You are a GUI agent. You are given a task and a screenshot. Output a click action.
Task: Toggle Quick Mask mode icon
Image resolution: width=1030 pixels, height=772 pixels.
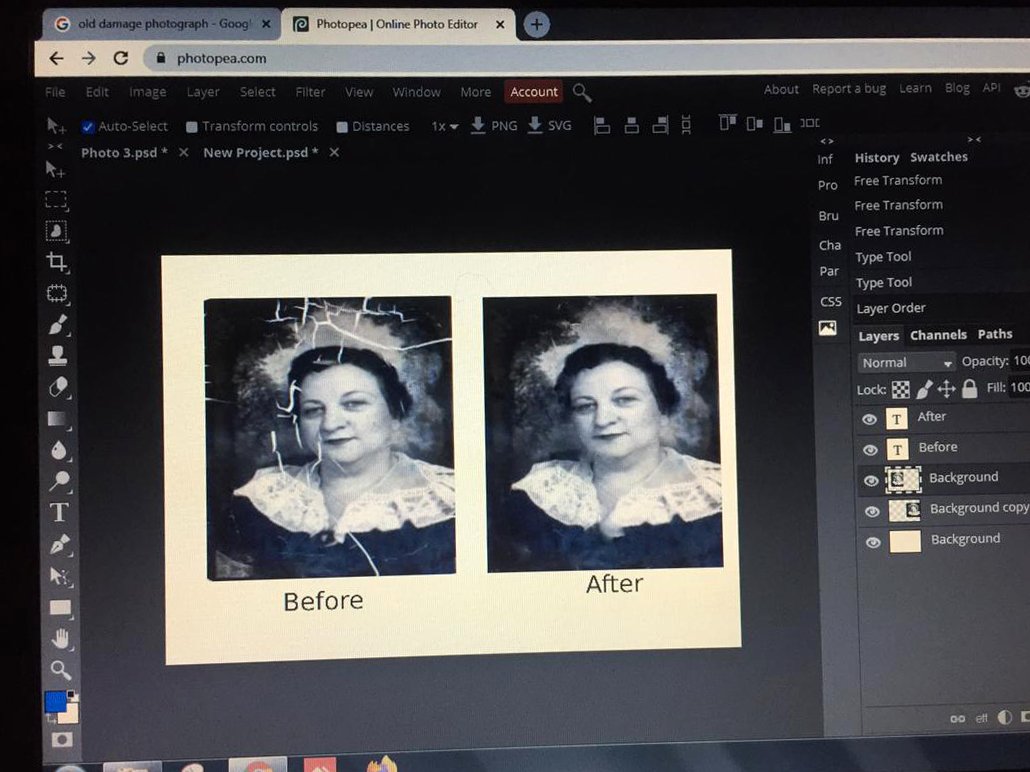62,740
